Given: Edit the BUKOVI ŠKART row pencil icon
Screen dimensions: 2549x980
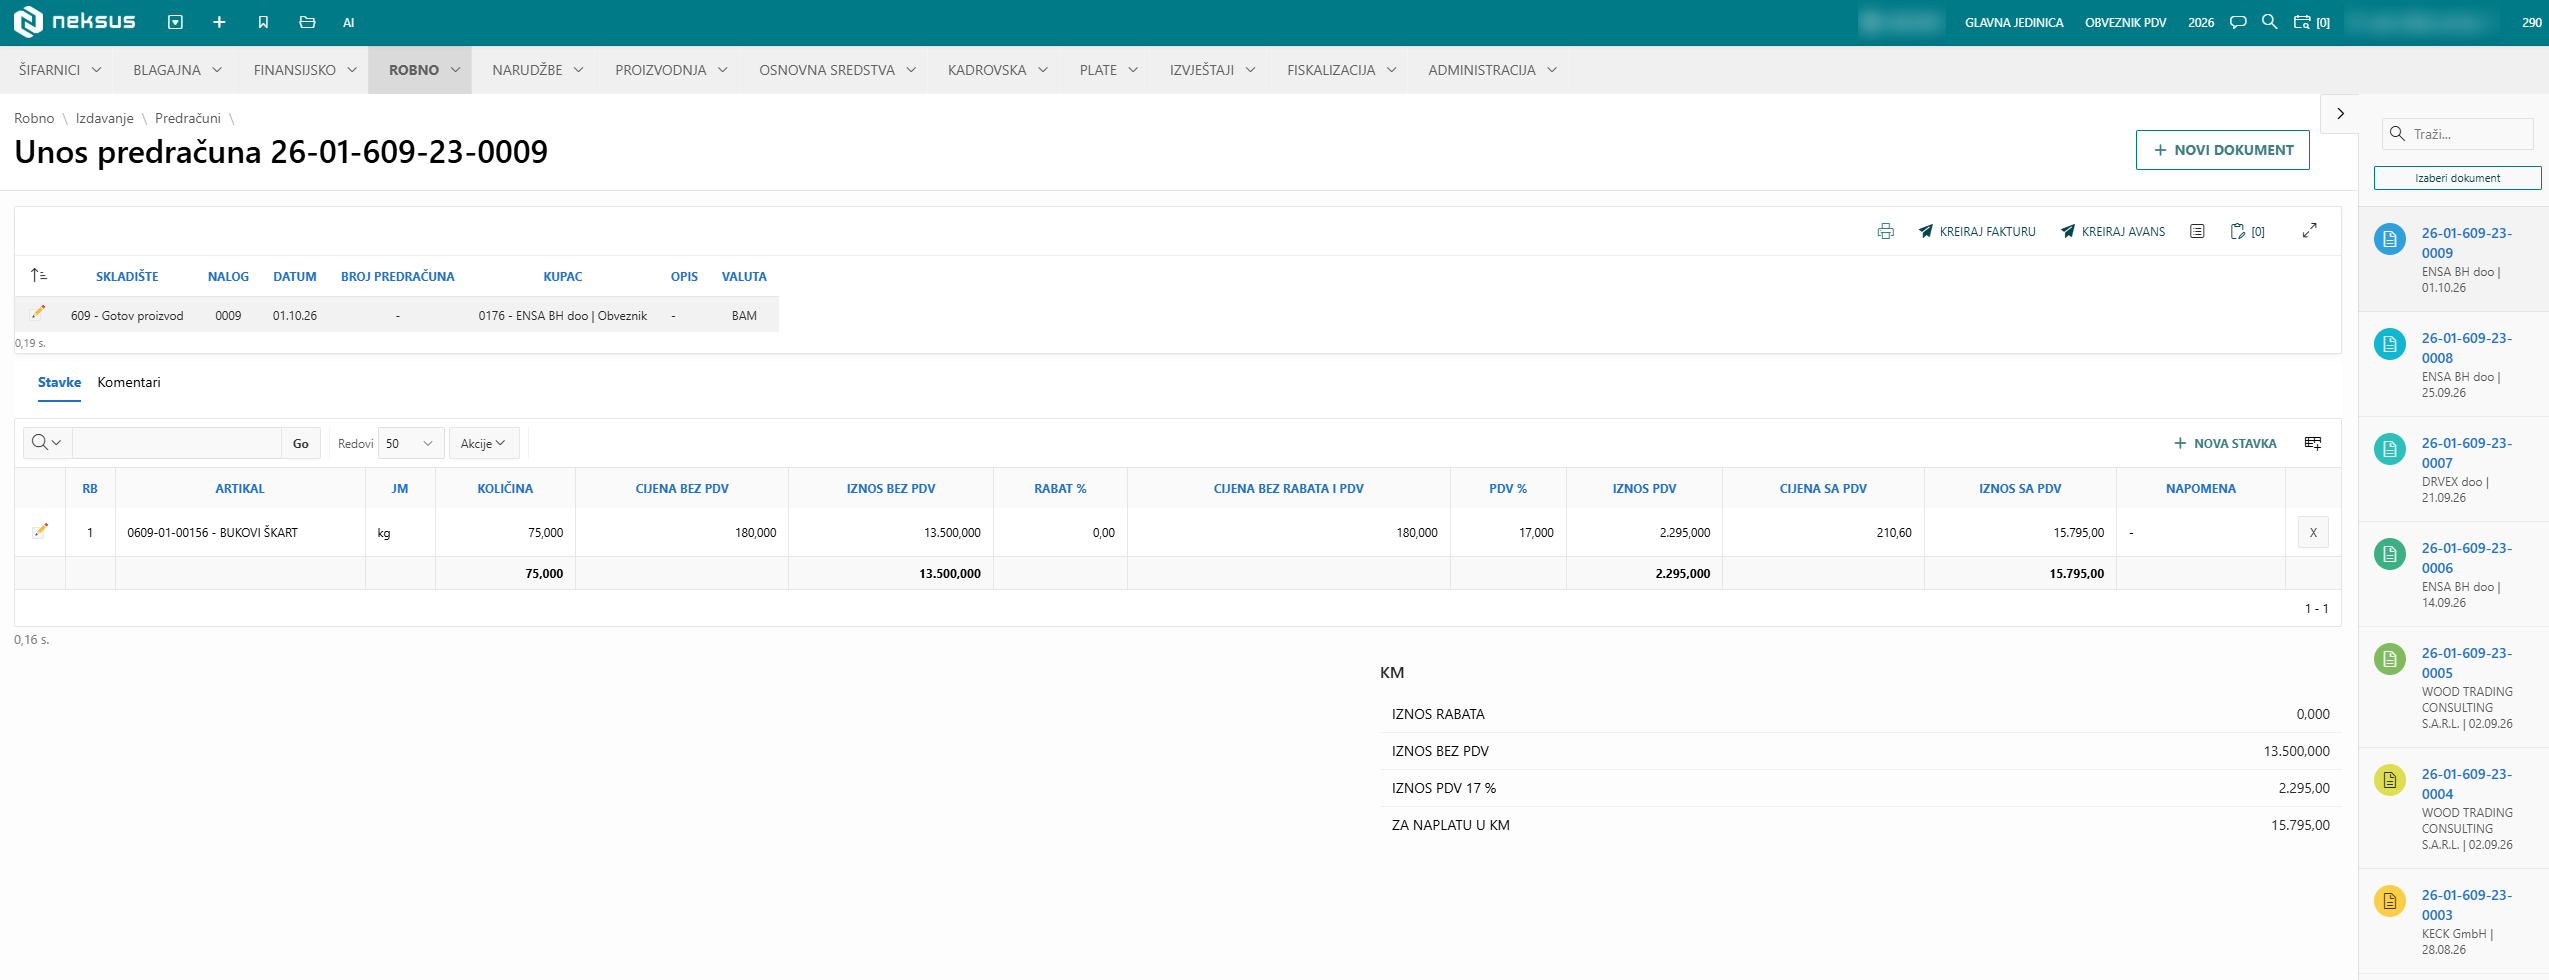Looking at the screenshot, I should tap(40, 531).
